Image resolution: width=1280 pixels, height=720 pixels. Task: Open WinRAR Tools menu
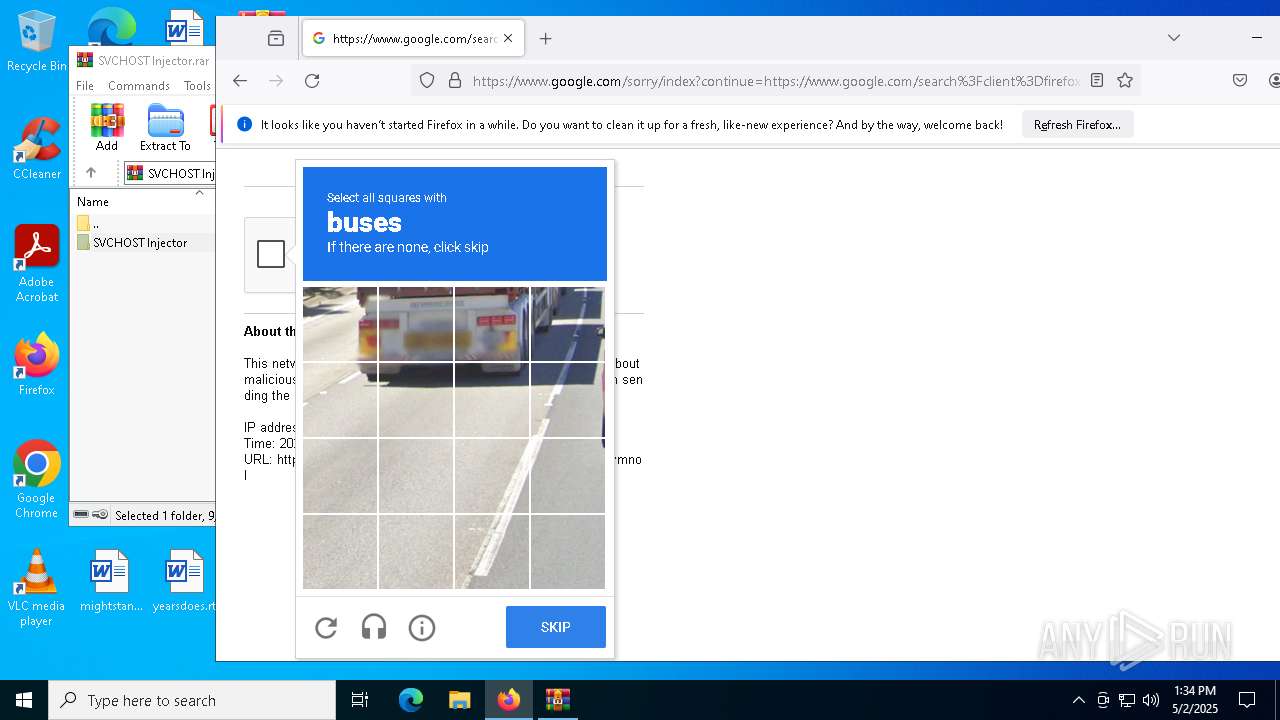[x=197, y=86]
